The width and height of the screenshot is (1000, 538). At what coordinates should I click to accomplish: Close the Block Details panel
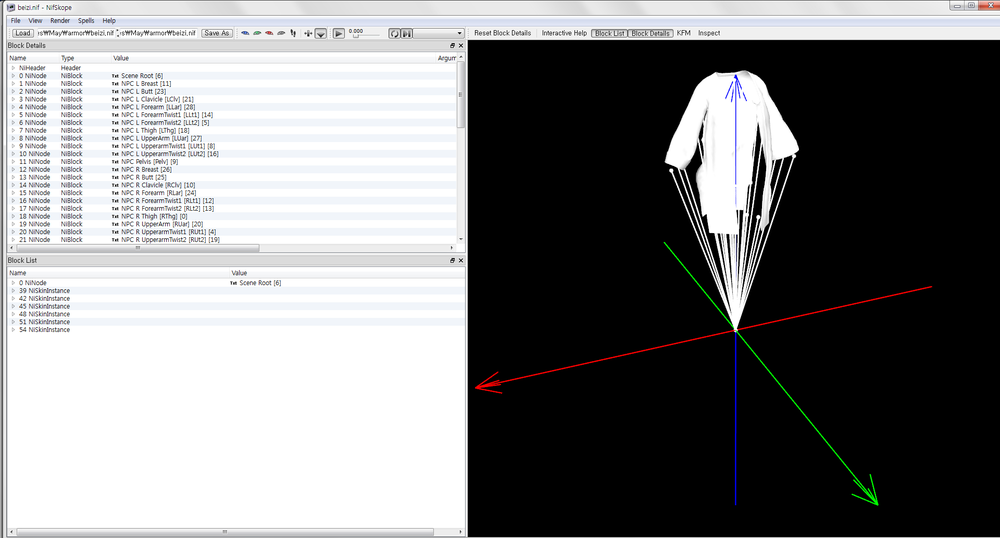(x=460, y=46)
